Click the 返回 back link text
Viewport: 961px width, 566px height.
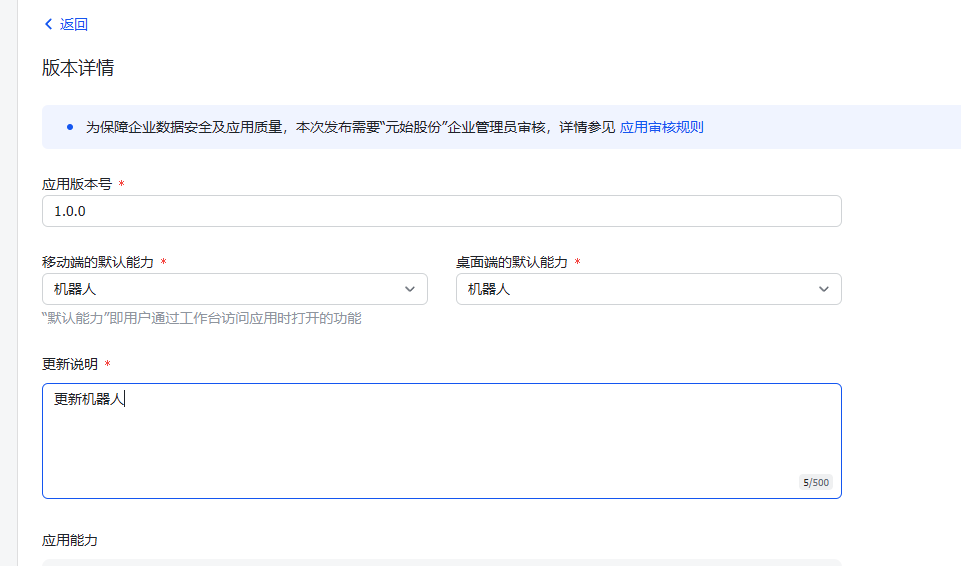[74, 24]
